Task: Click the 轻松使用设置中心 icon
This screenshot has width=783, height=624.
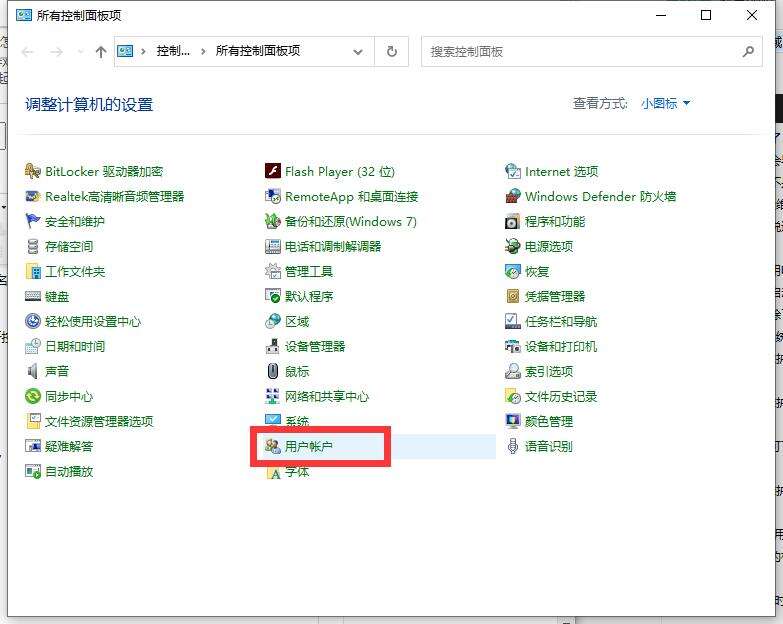Action: (32, 321)
